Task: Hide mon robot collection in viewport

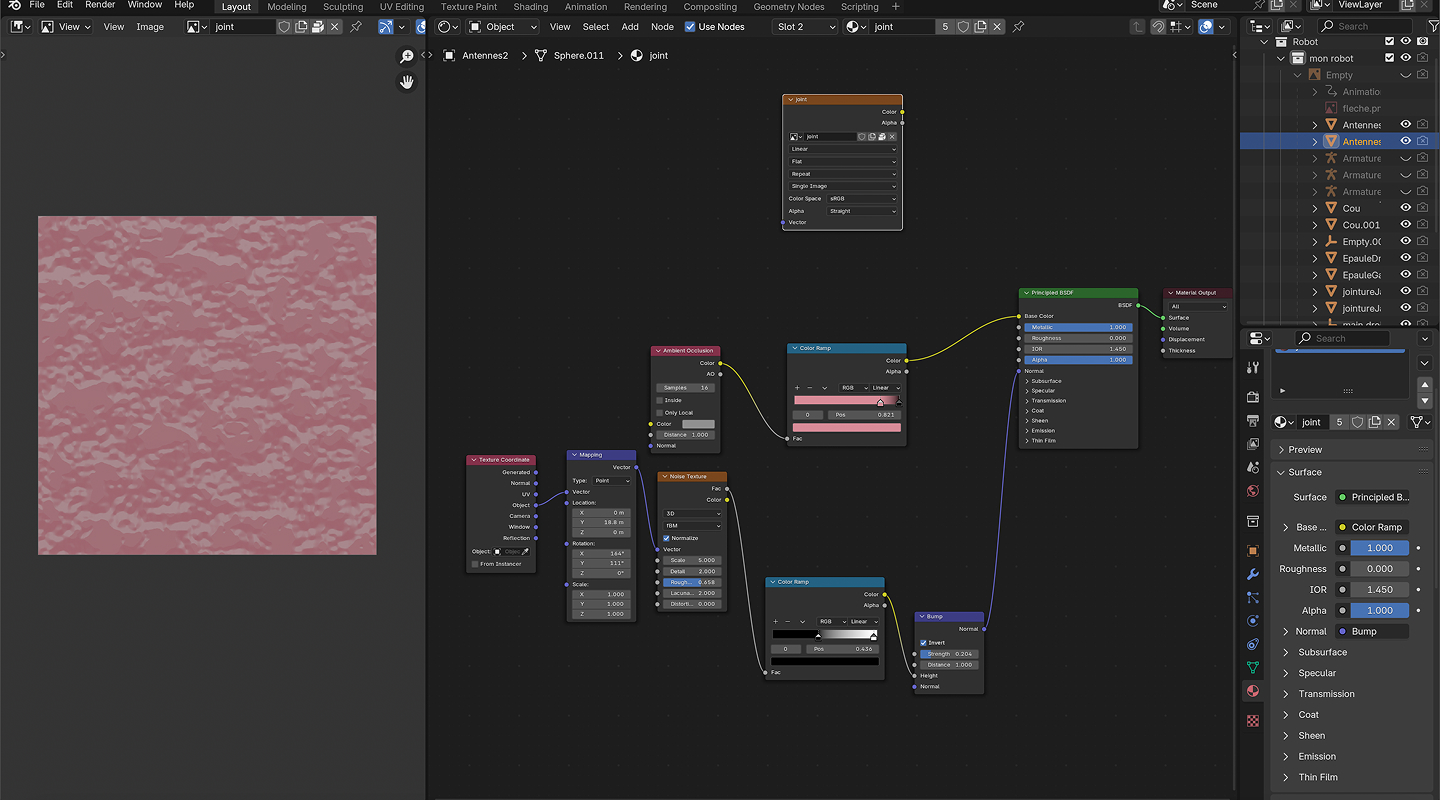Action: pyautogui.click(x=1405, y=58)
